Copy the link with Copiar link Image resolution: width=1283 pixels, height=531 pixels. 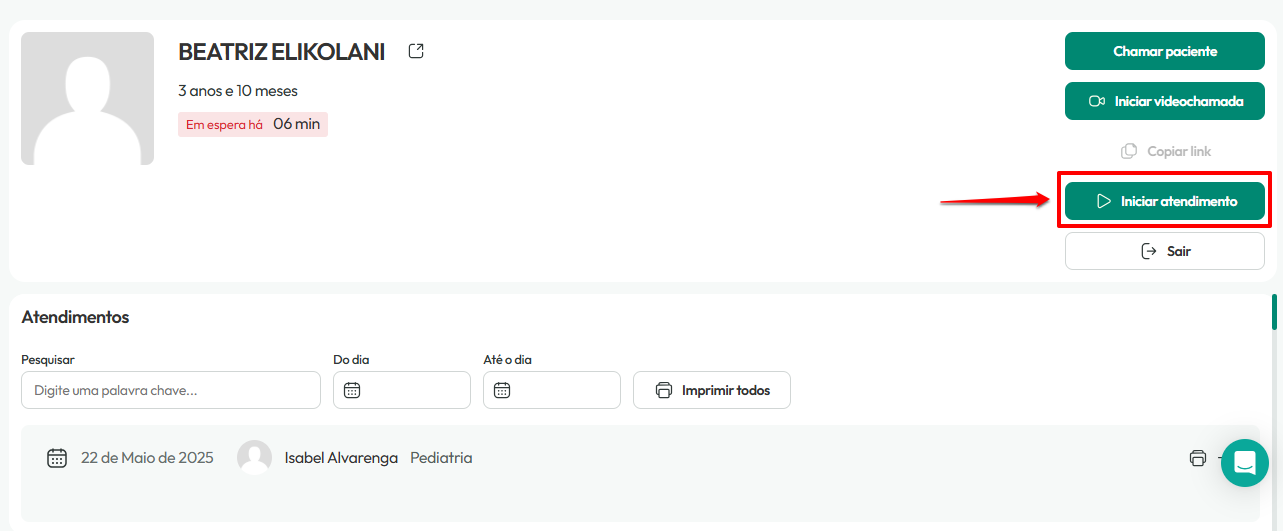(1165, 151)
